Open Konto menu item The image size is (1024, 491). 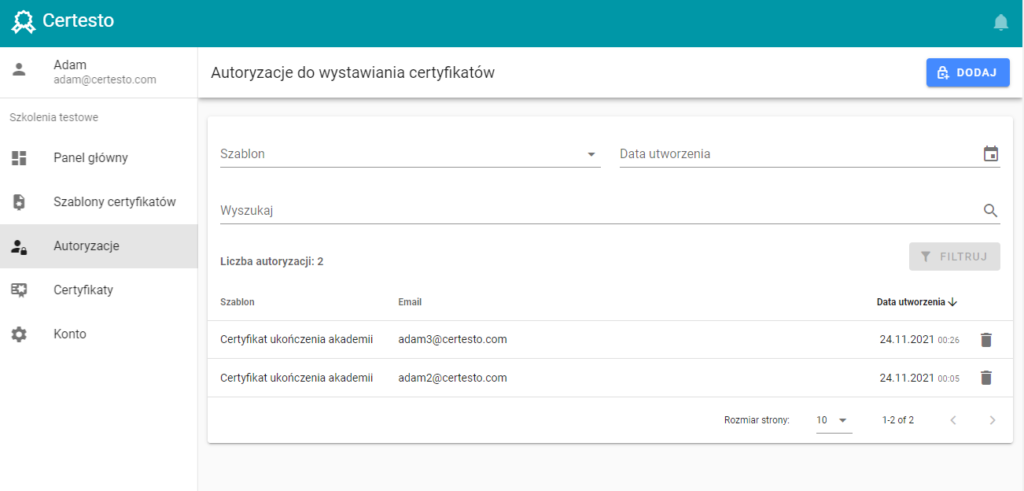pos(99,334)
